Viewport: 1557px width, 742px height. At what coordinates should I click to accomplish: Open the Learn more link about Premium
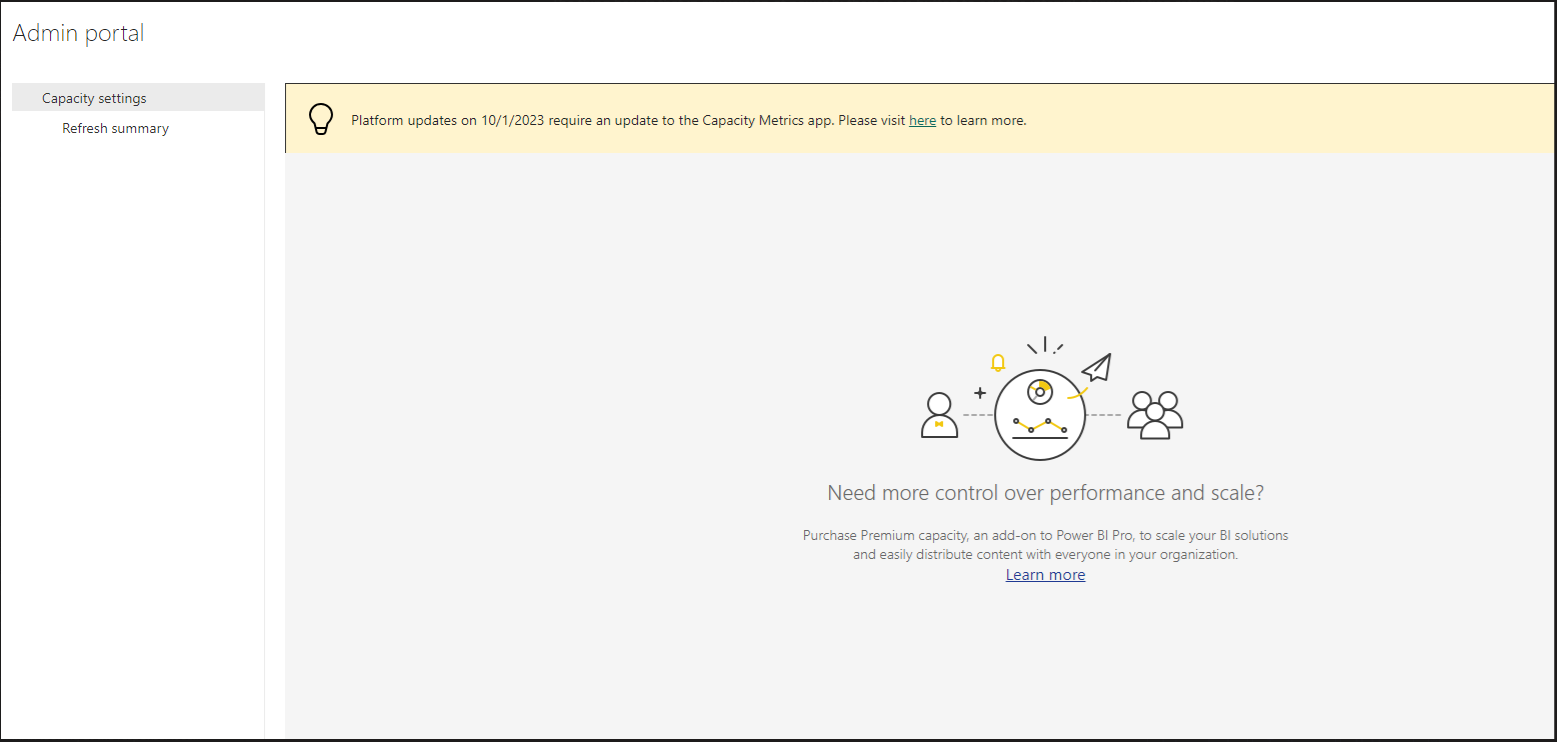1045,575
